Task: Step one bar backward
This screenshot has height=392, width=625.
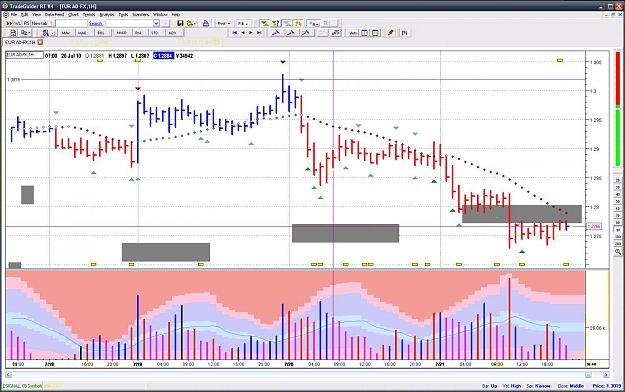Action: 243,33
